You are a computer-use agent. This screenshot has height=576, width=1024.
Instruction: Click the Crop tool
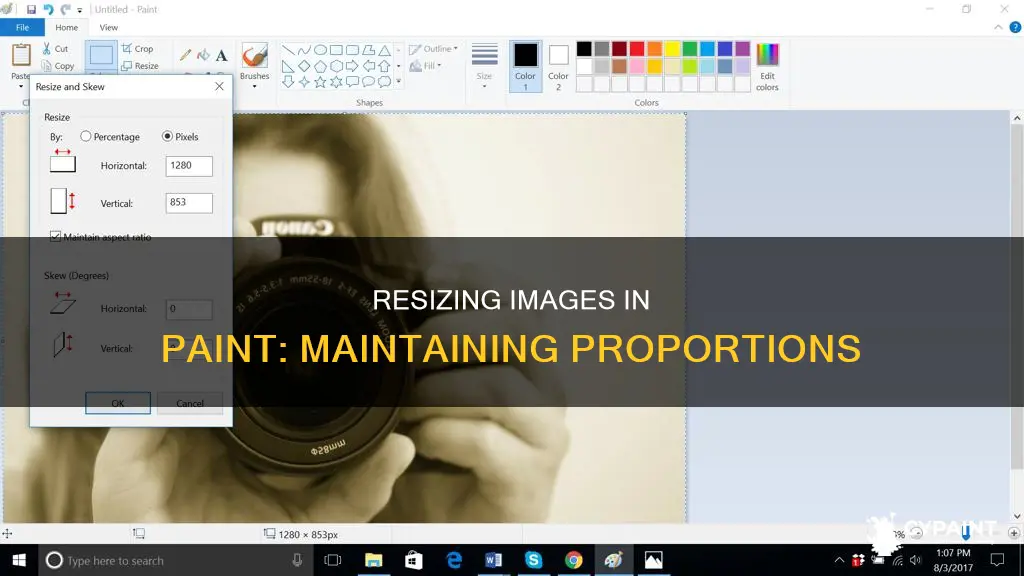138,48
